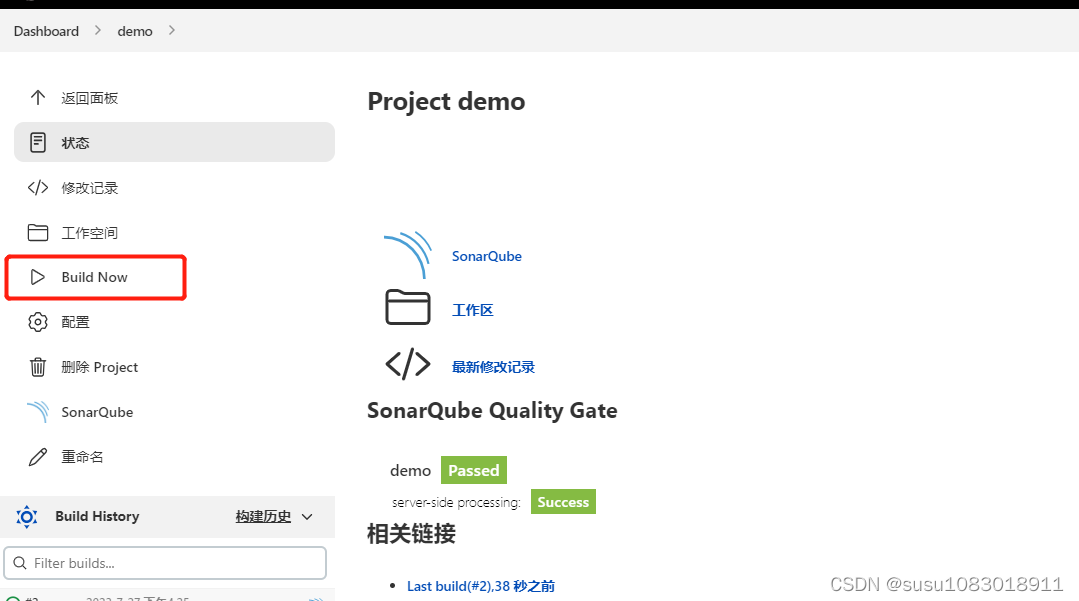Open the demo breadcrumb link
1079x601 pixels.
click(135, 31)
